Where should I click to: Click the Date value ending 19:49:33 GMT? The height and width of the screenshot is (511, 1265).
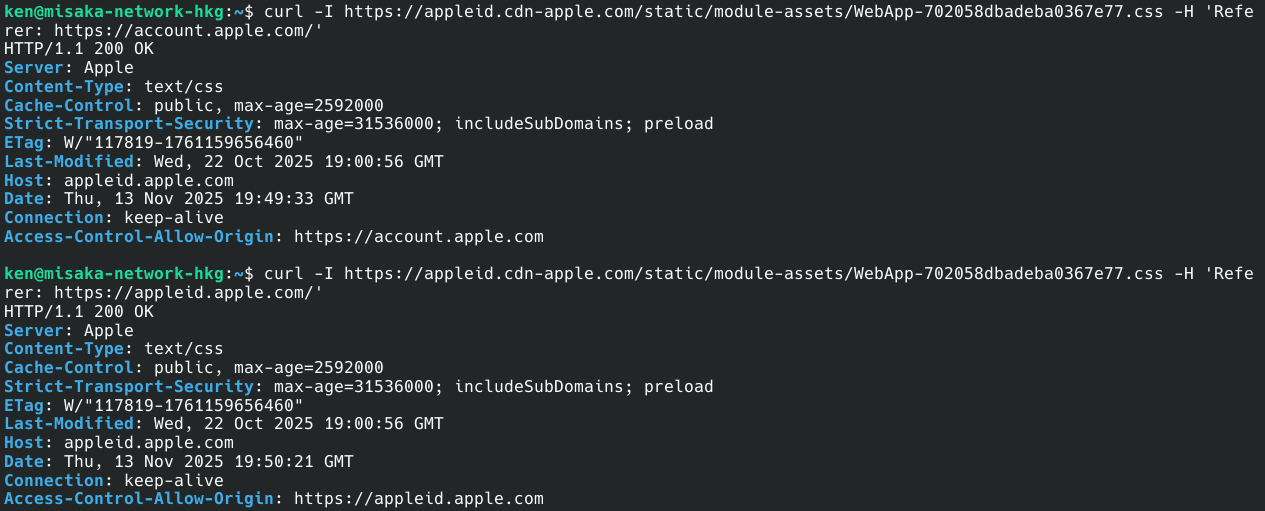point(208,199)
